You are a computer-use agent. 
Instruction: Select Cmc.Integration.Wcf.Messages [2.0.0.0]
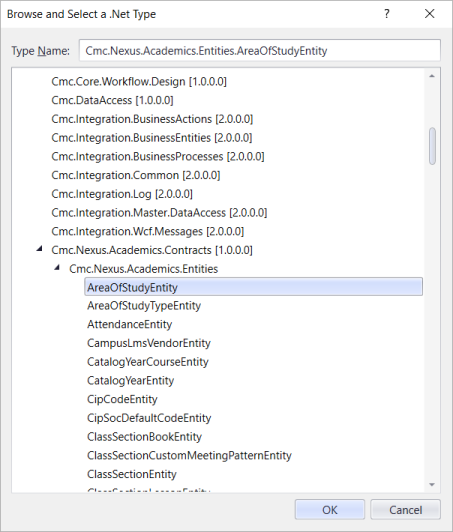coord(148,231)
